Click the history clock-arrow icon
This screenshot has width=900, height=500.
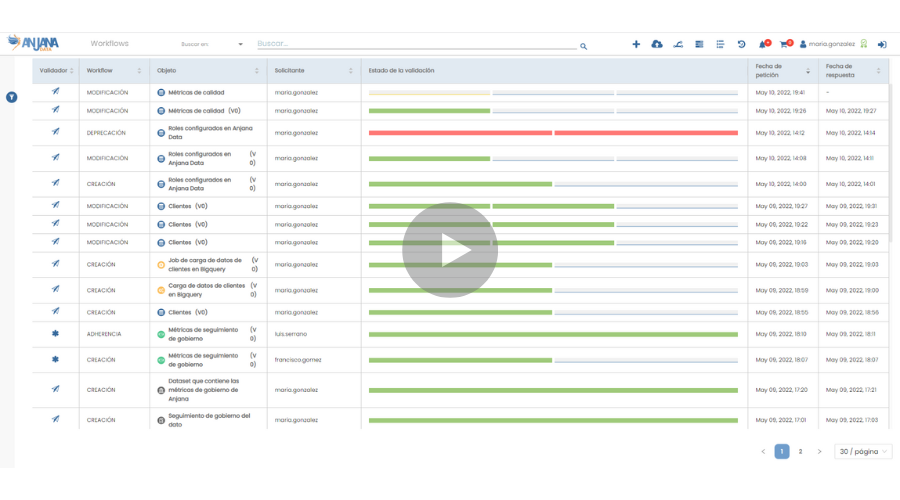pos(741,44)
